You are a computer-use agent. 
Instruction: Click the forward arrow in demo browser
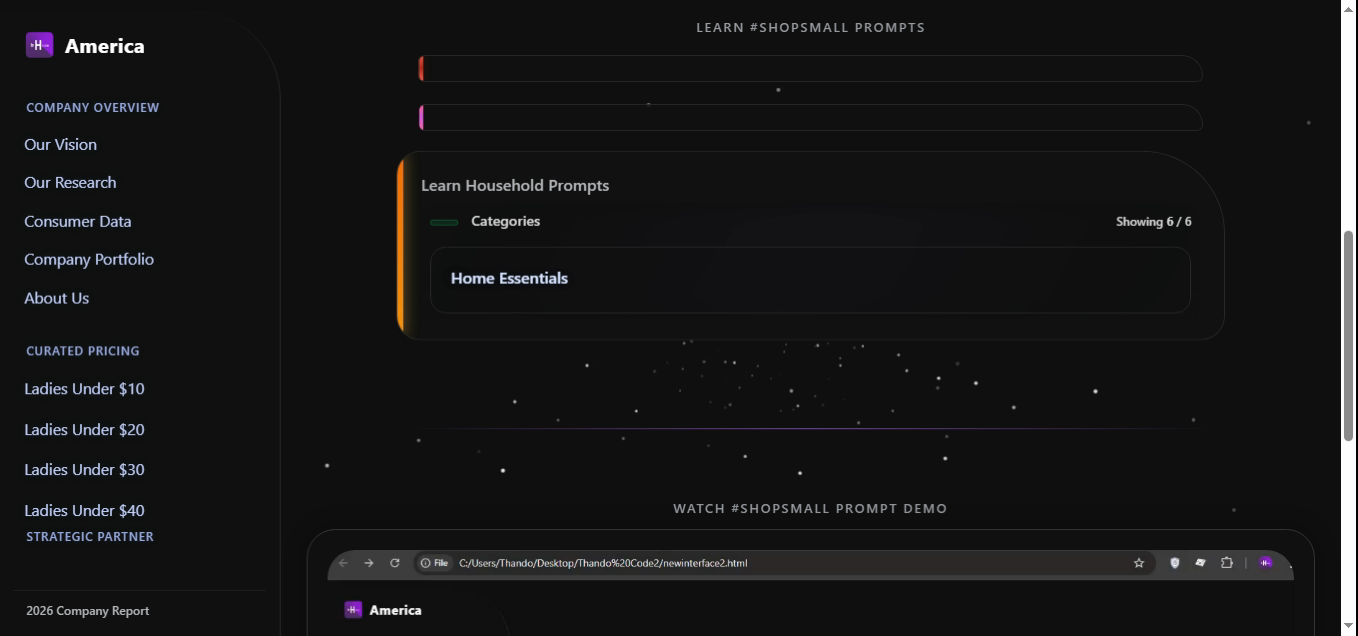coord(369,563)
